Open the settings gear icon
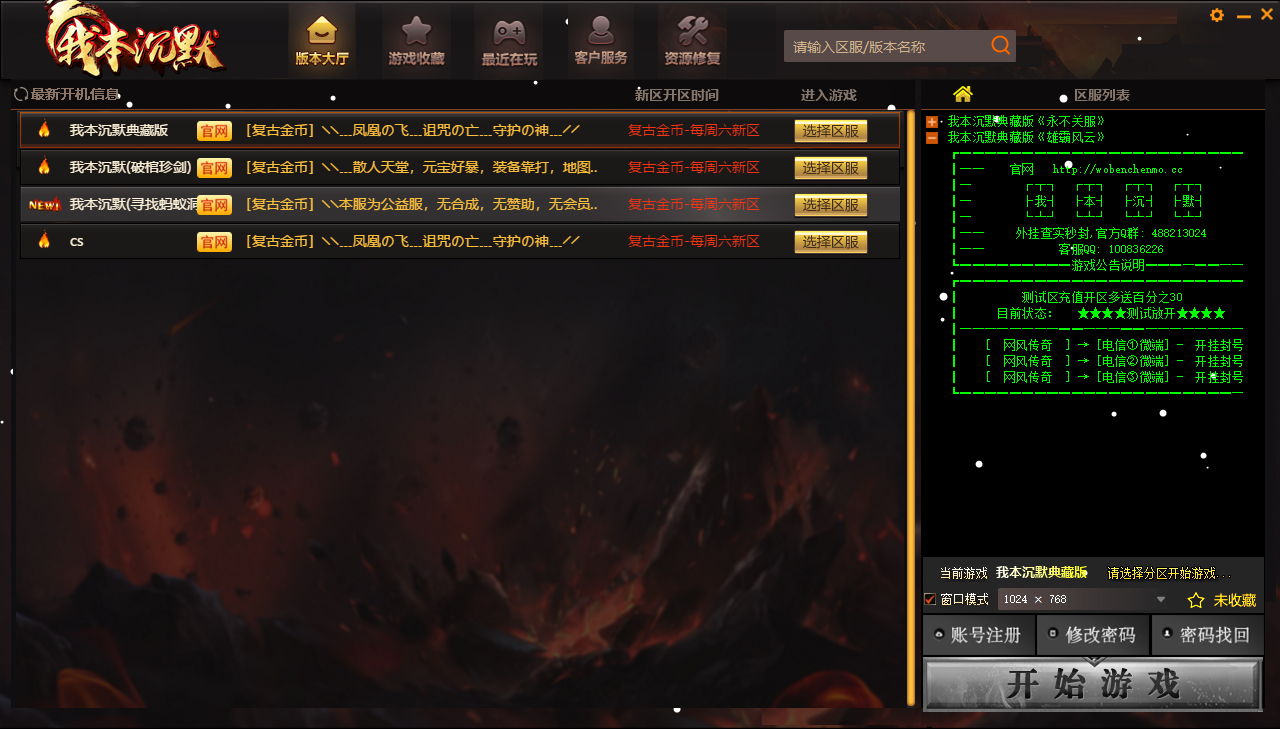Screen dimensions: 1280x729 1217,15
